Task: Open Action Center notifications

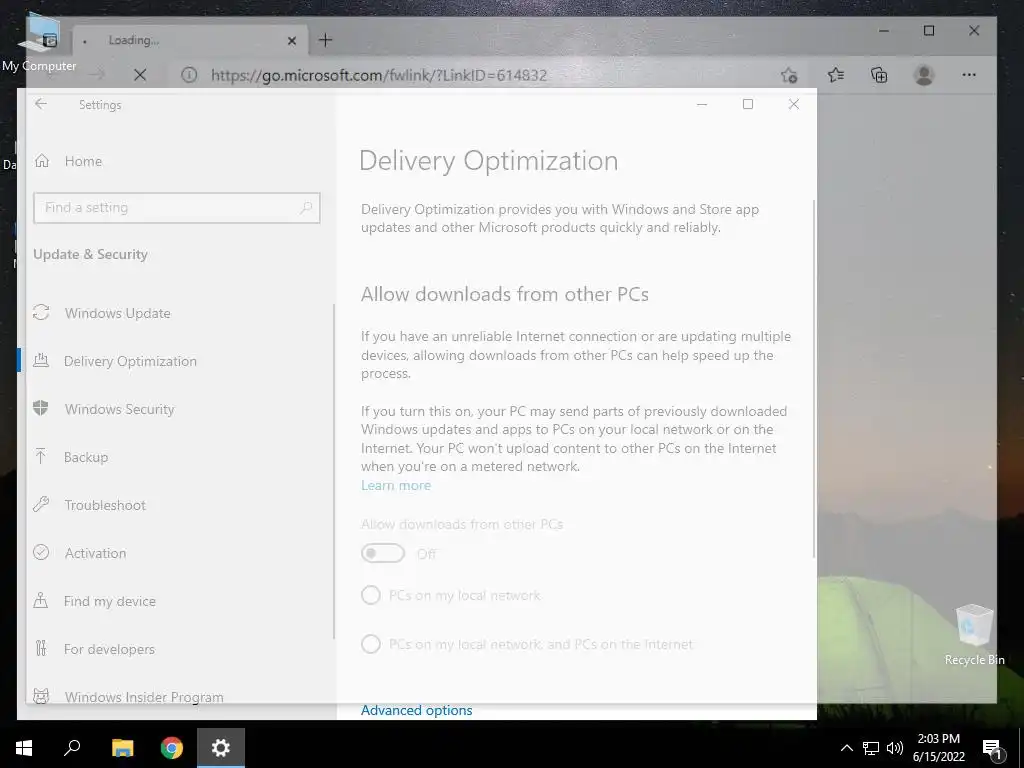Action: coord(993,748)
